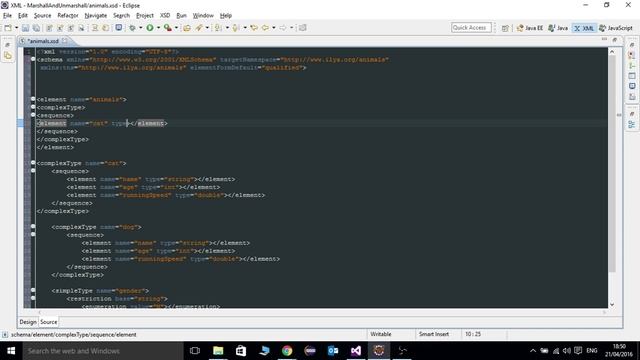Switch to the JavaScript perspective
The height and width of the screenshot is (360, 640).
616,28
